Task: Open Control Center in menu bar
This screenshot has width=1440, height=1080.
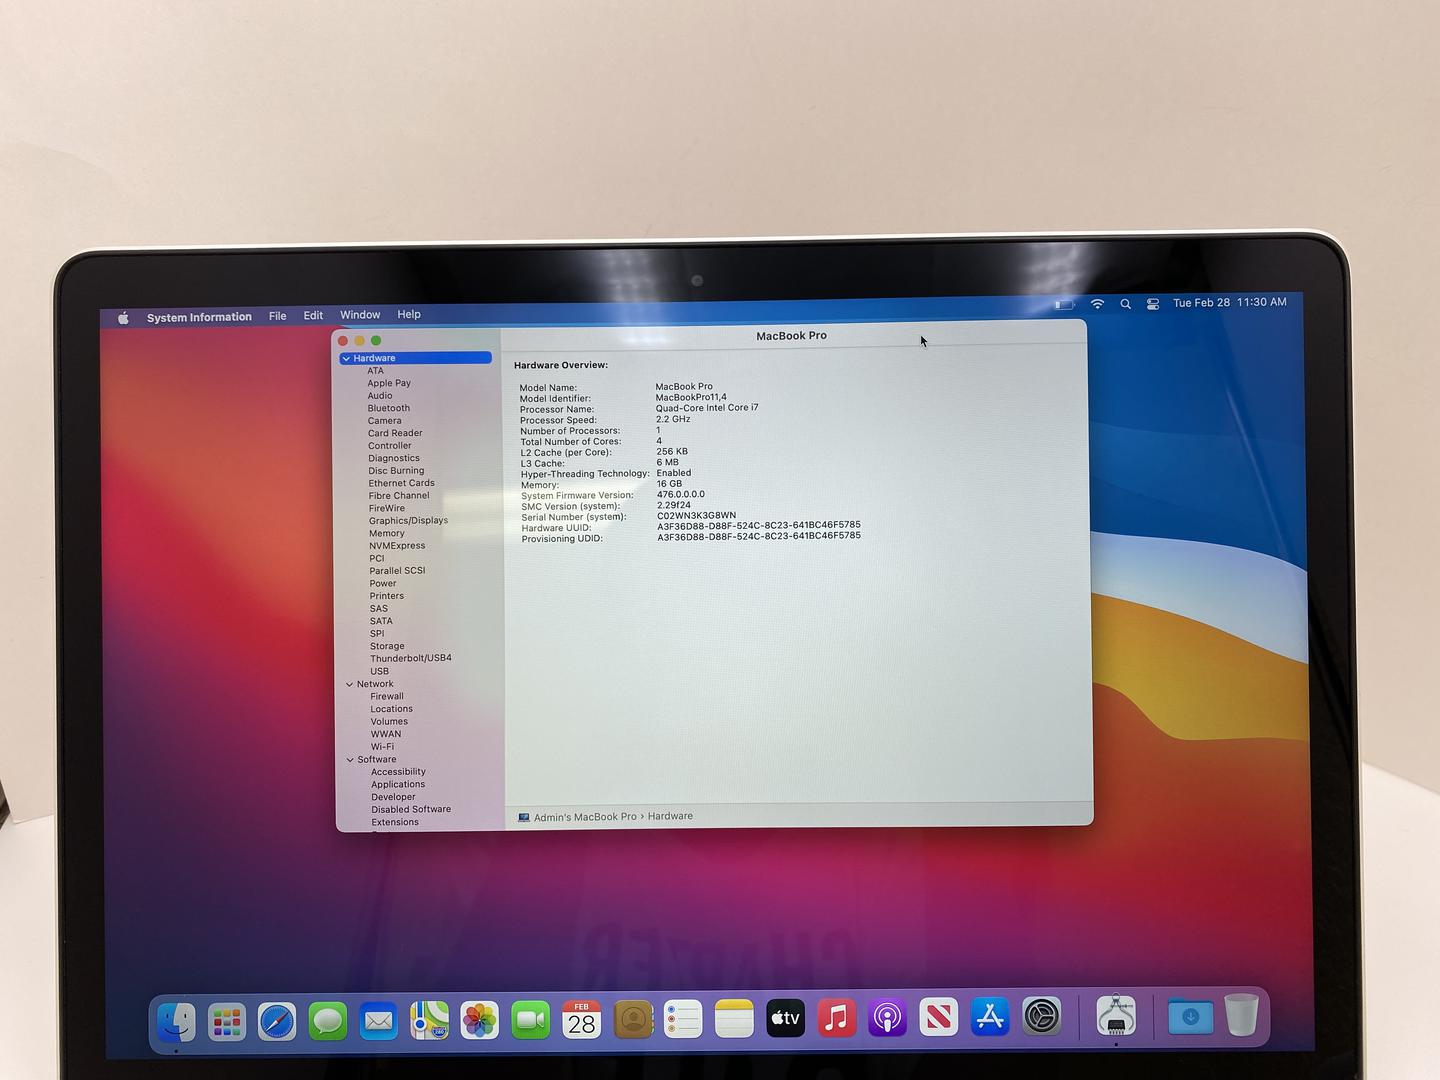Action: pos(1153,304)
